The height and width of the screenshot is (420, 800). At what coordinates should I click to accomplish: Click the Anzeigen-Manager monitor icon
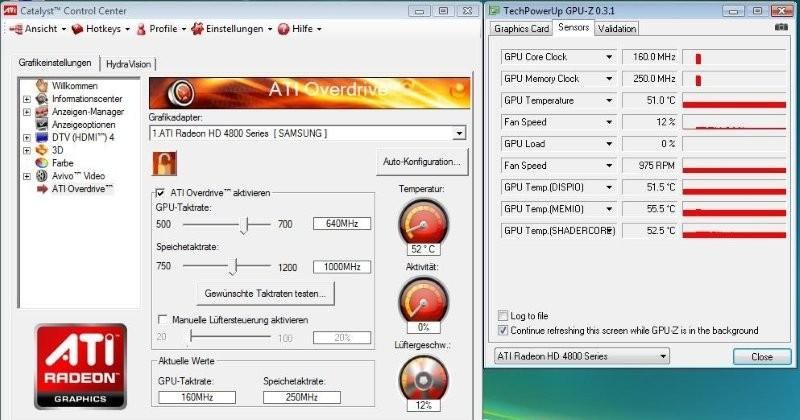click(42, 111)
